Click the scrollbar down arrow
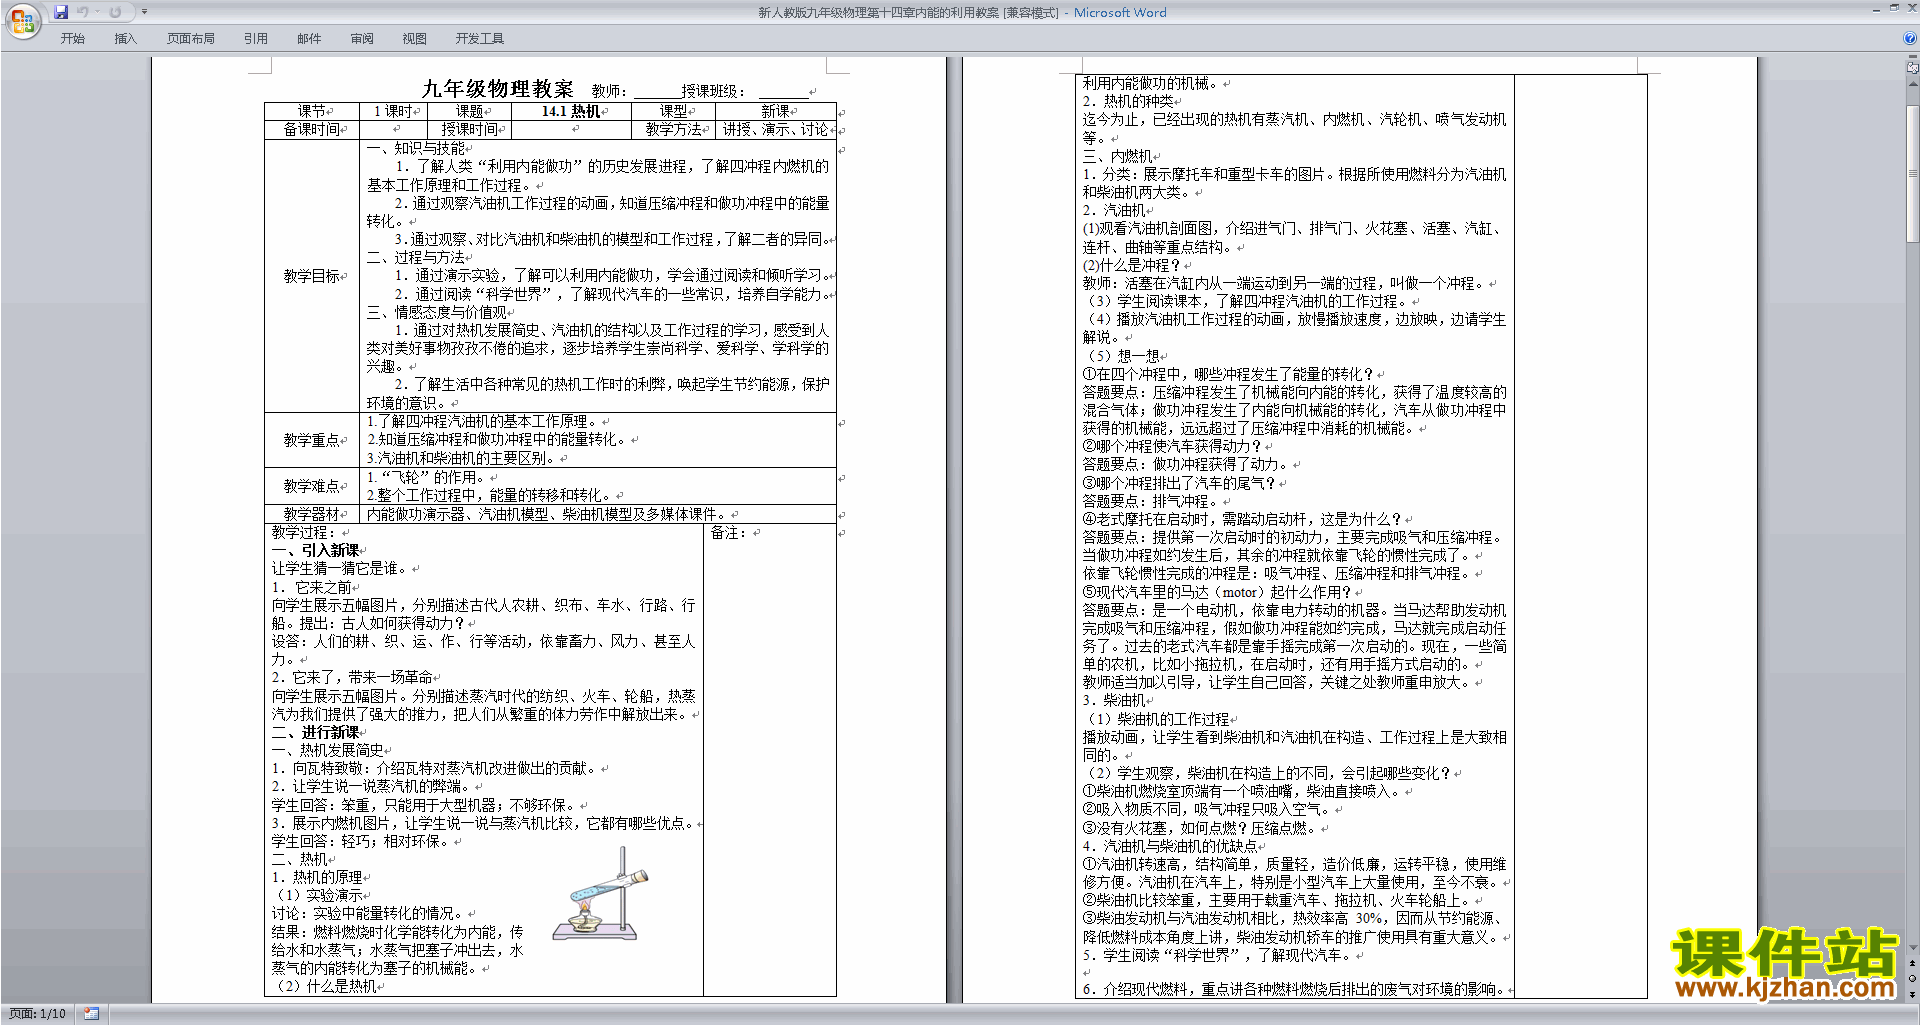 pyautogui.click(x=1913, y=948)
